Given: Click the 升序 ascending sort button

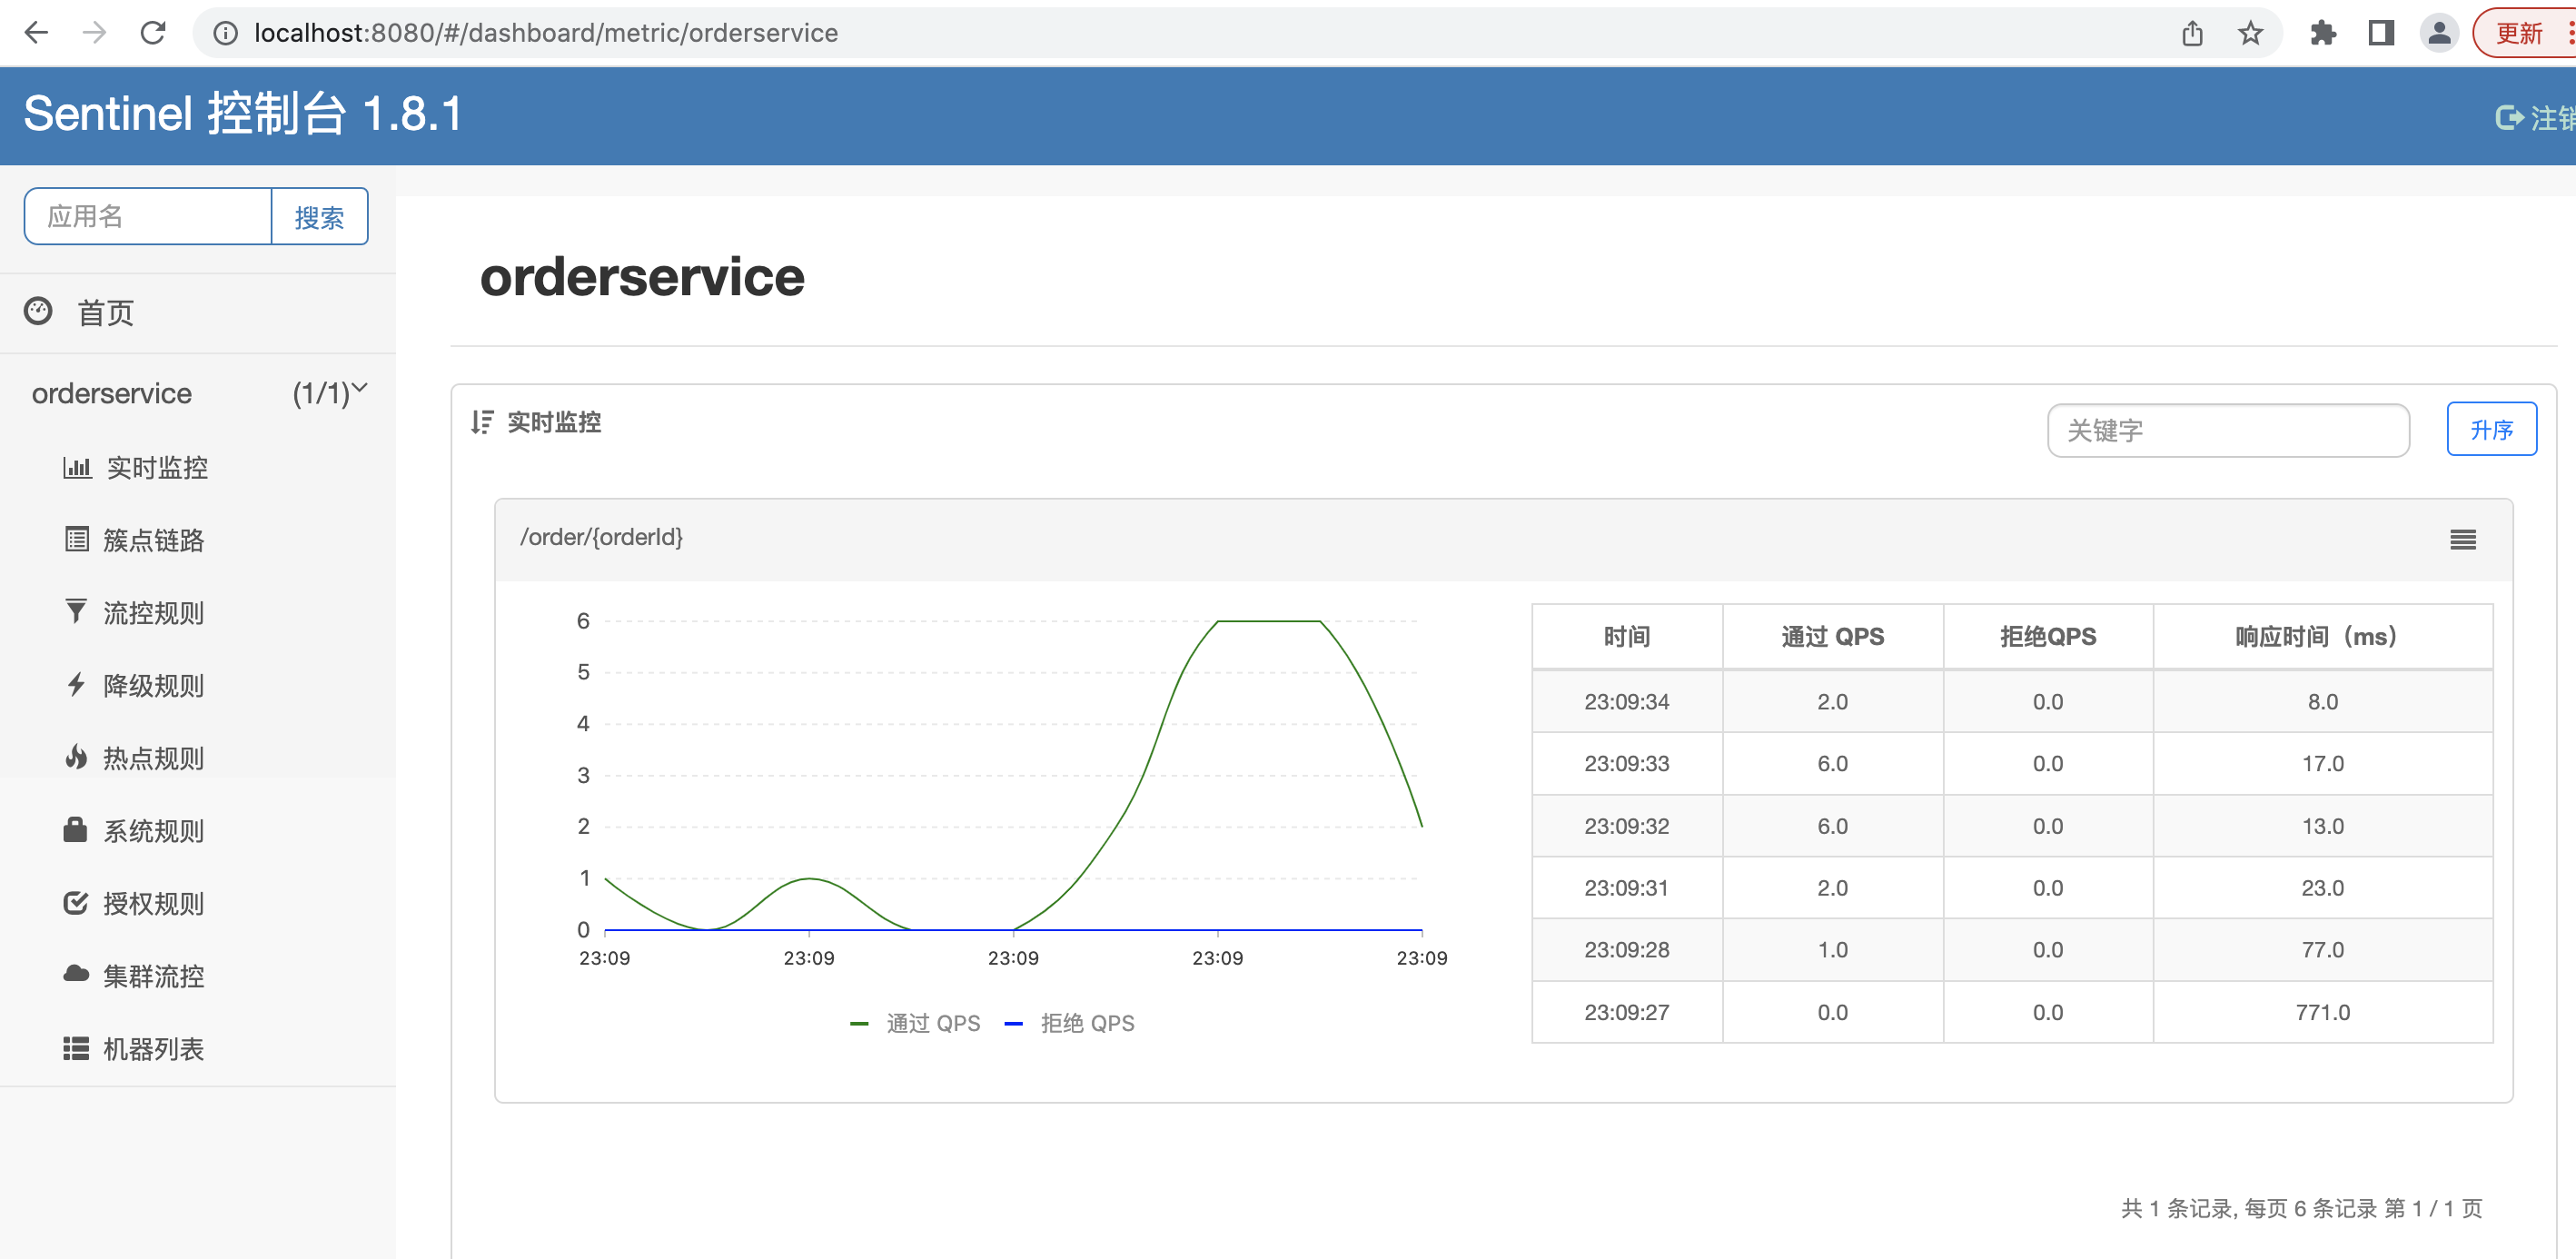Looking at the screenshot, I should (x=2491, y=429).
